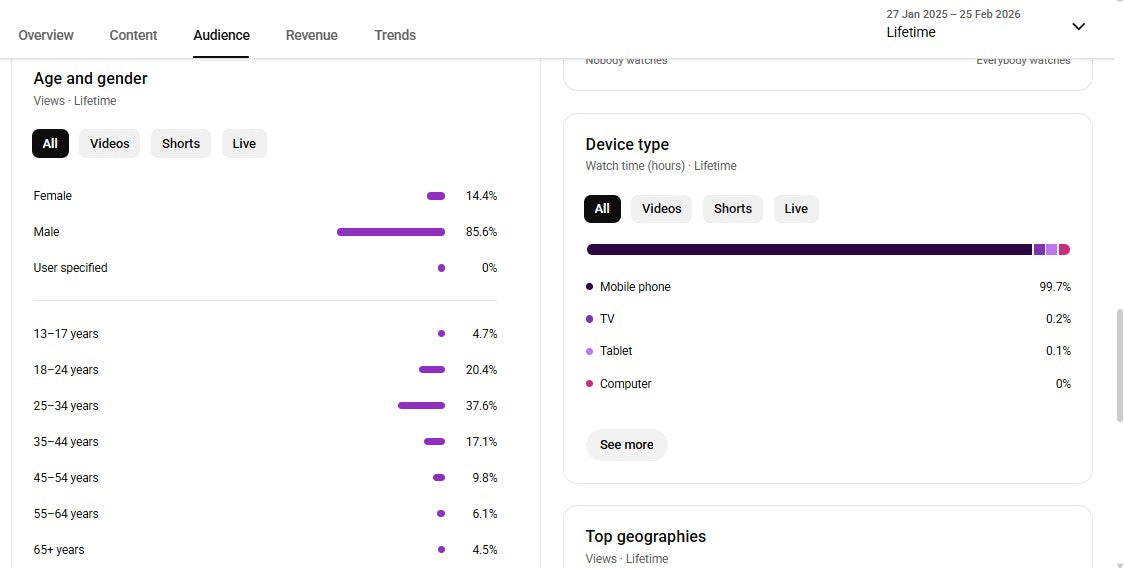Screen dimensions: 1124x568
Task: Click the Tablet legend dot
Action: 590,351
